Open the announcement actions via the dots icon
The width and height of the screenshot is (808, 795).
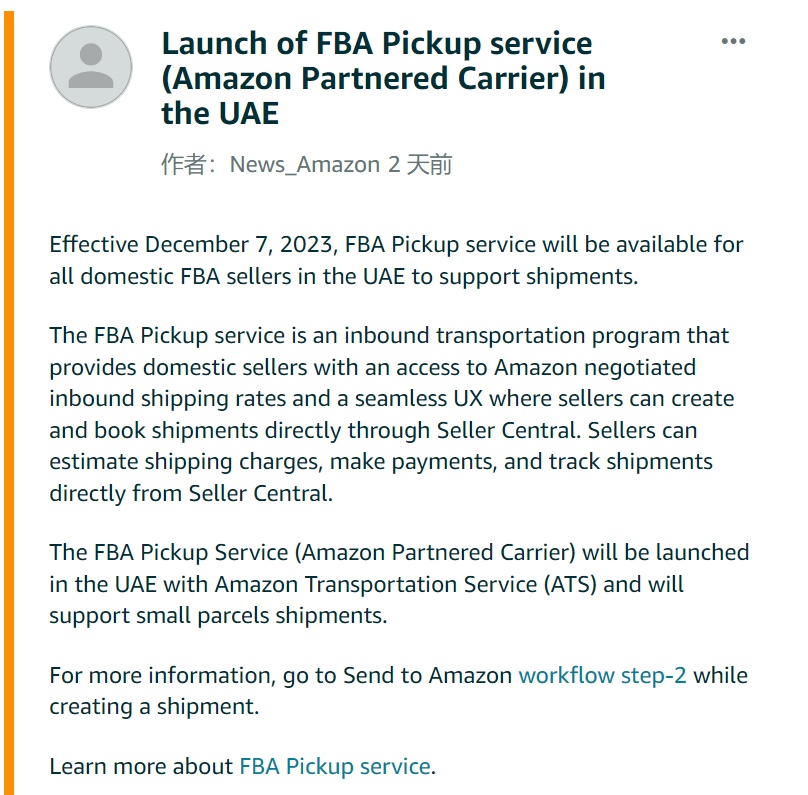(x=734, y=40)
